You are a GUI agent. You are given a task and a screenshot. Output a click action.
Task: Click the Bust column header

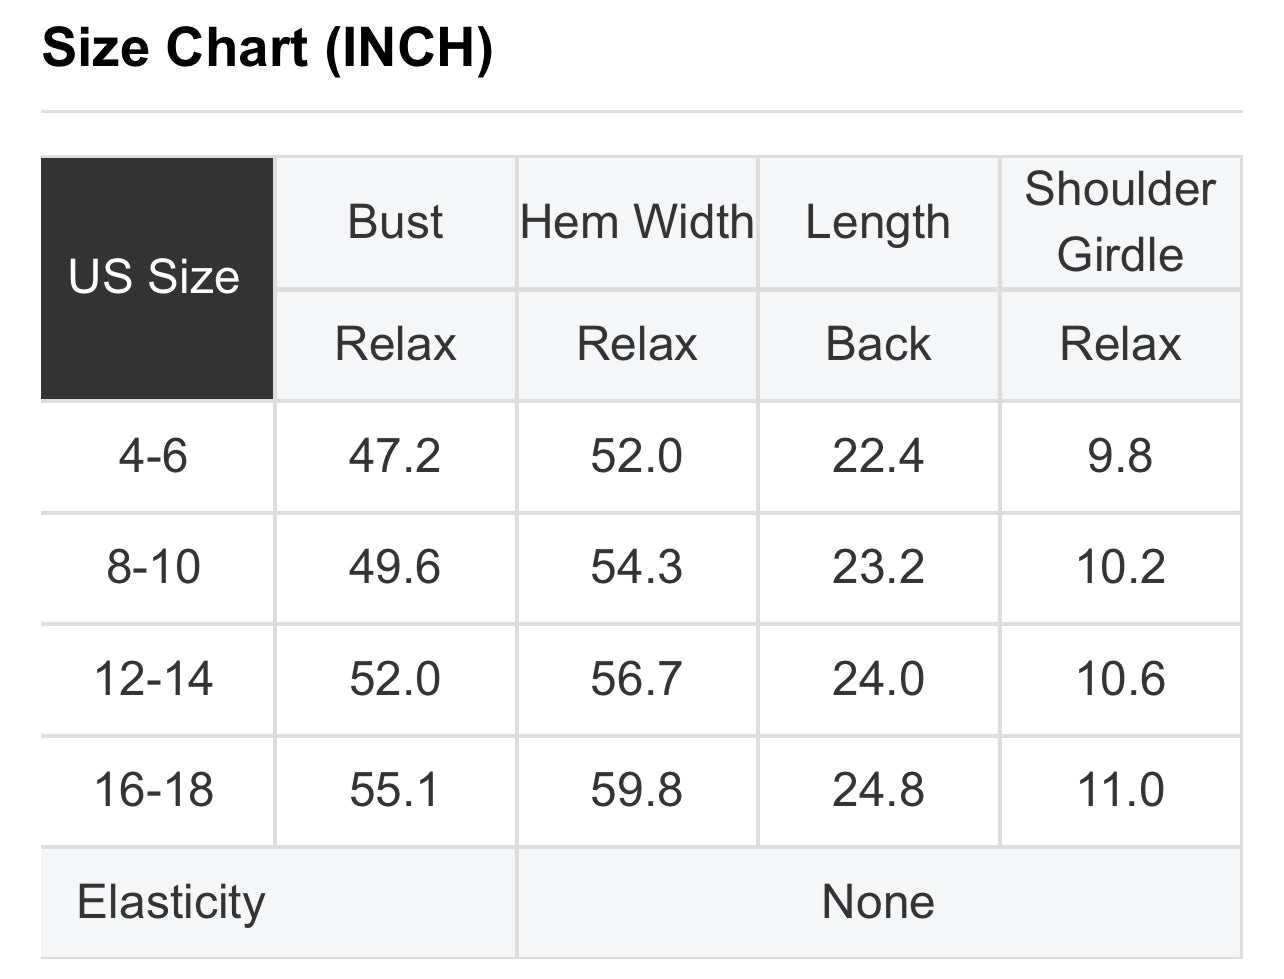395,222
